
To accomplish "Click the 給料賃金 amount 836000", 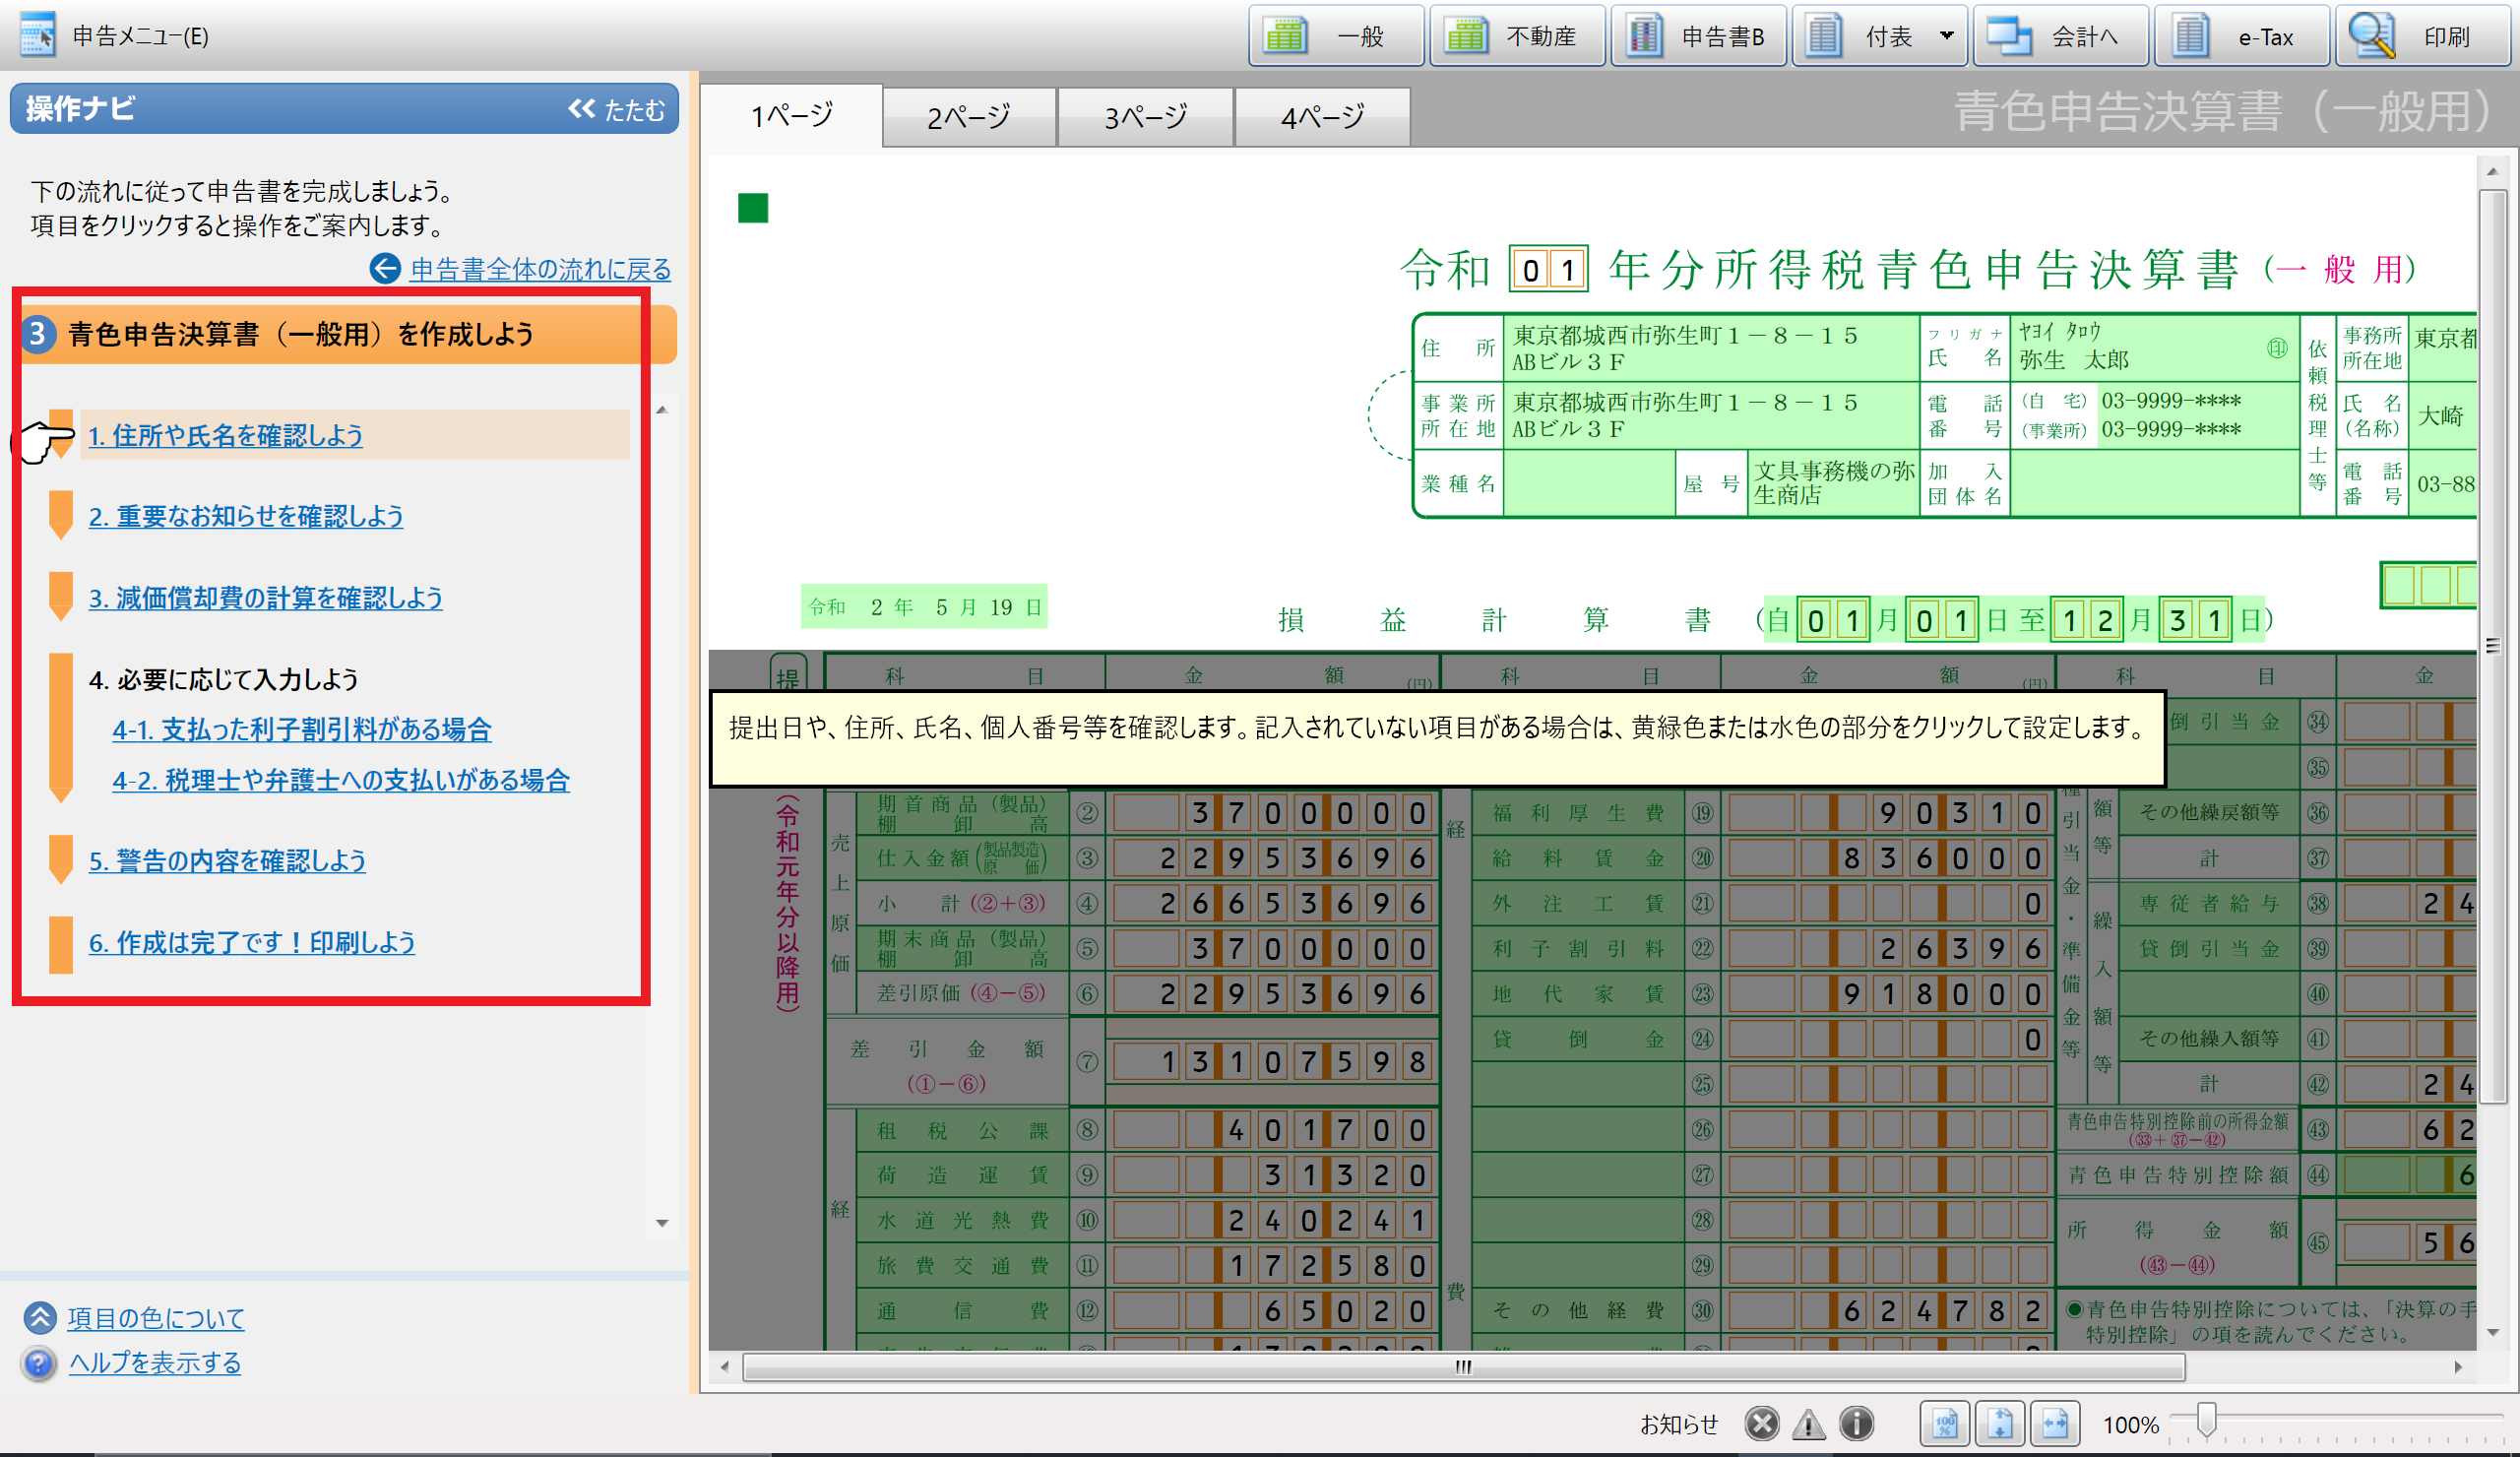I will tap(1888, 858).
